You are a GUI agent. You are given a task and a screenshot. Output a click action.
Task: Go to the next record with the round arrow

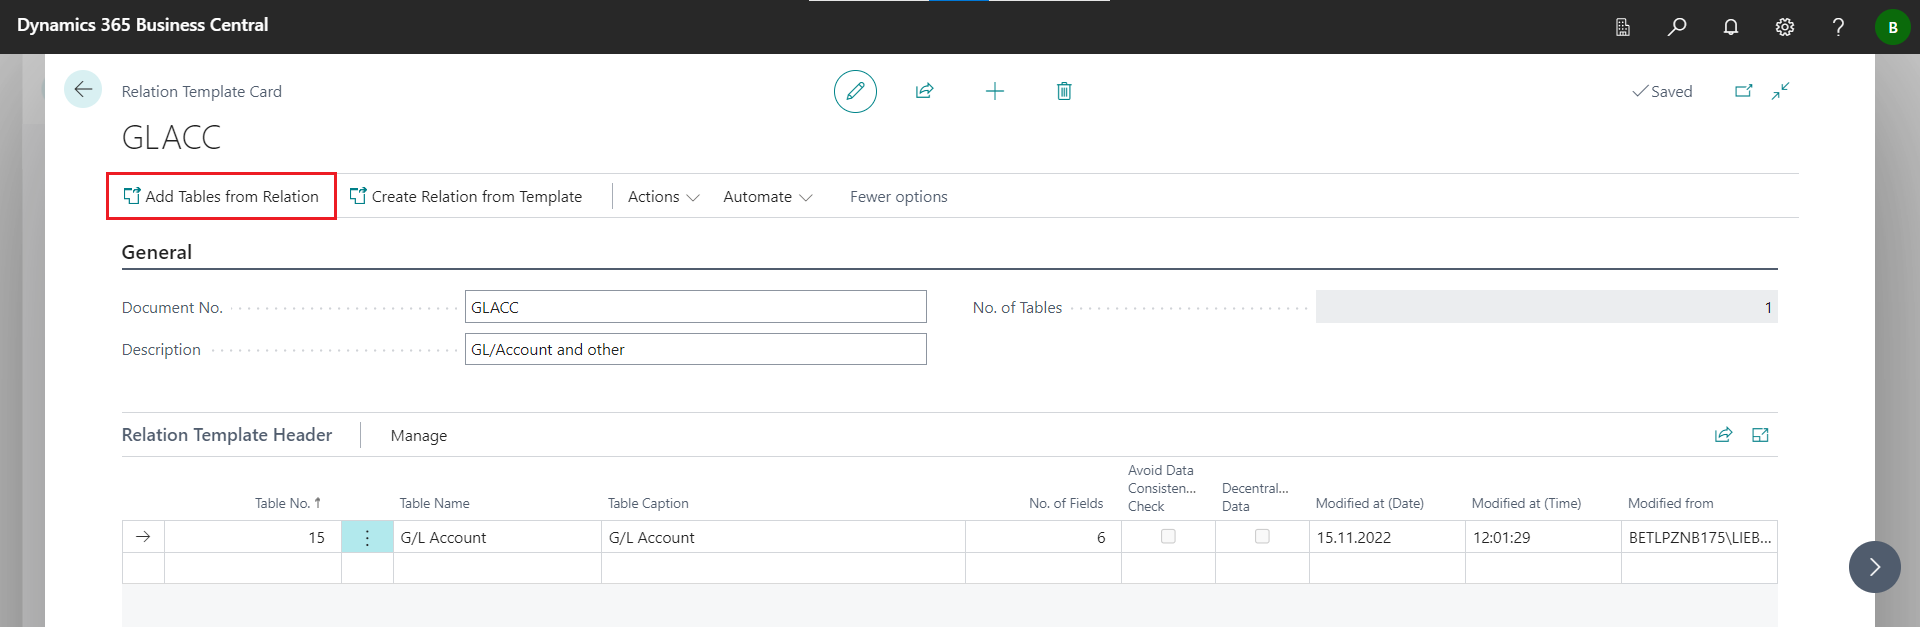coord(1875,567)
